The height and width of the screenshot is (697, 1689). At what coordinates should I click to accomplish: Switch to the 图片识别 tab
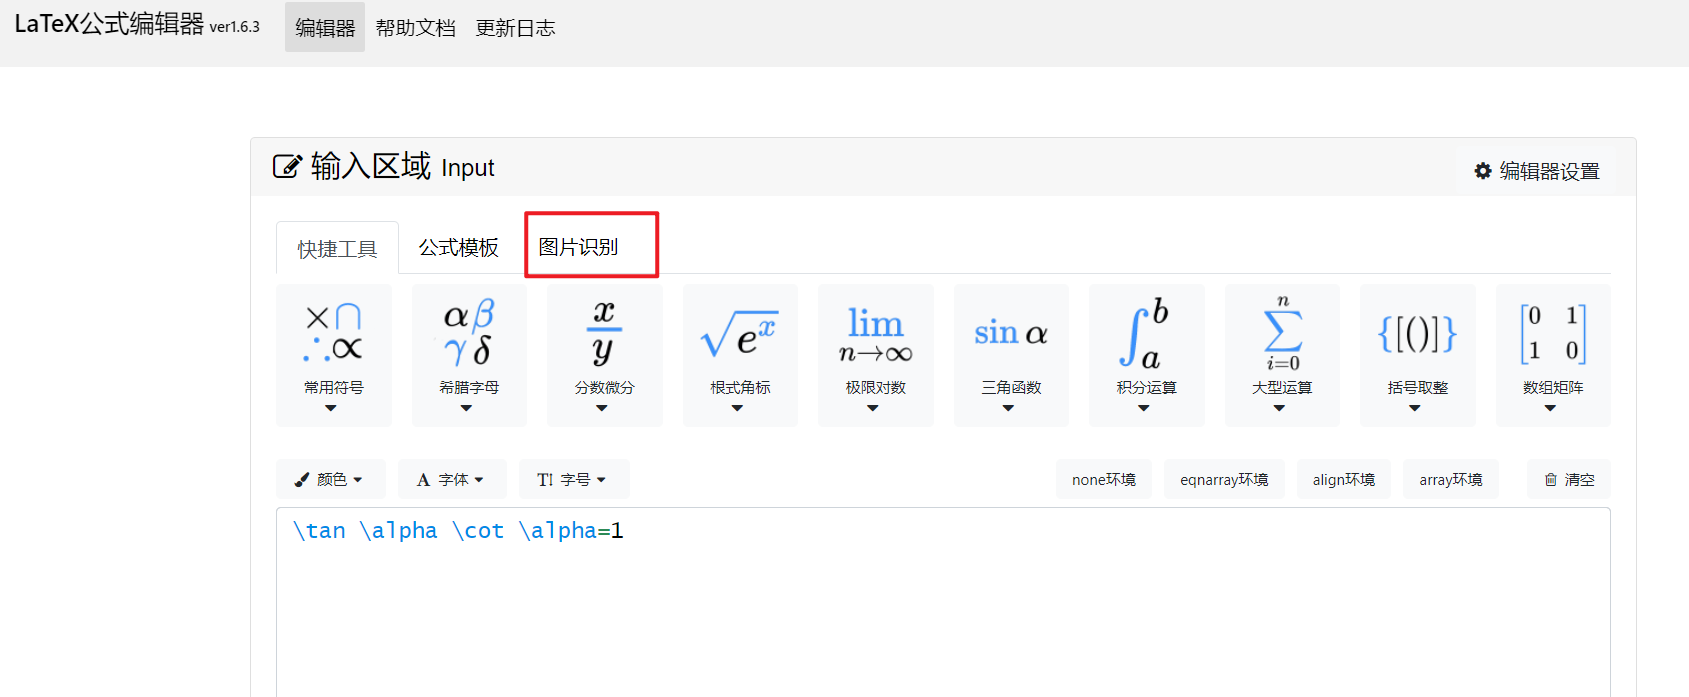coord(590,246)
